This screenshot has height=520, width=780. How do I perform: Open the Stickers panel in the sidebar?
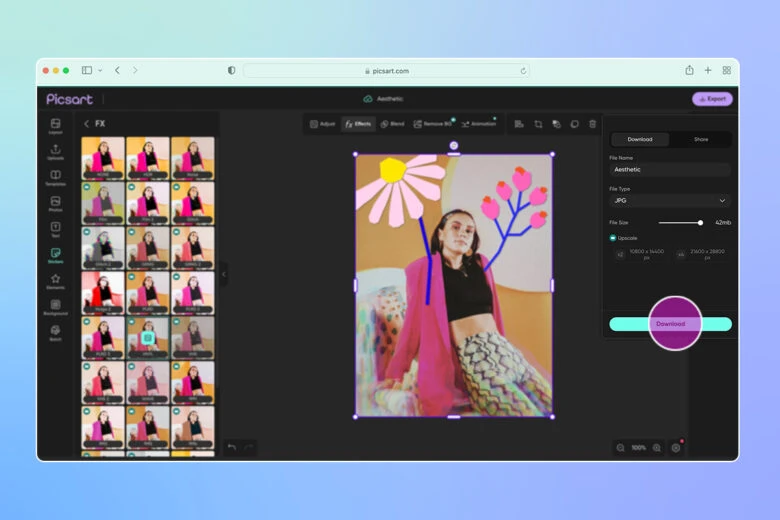click(x=55, y=255)
